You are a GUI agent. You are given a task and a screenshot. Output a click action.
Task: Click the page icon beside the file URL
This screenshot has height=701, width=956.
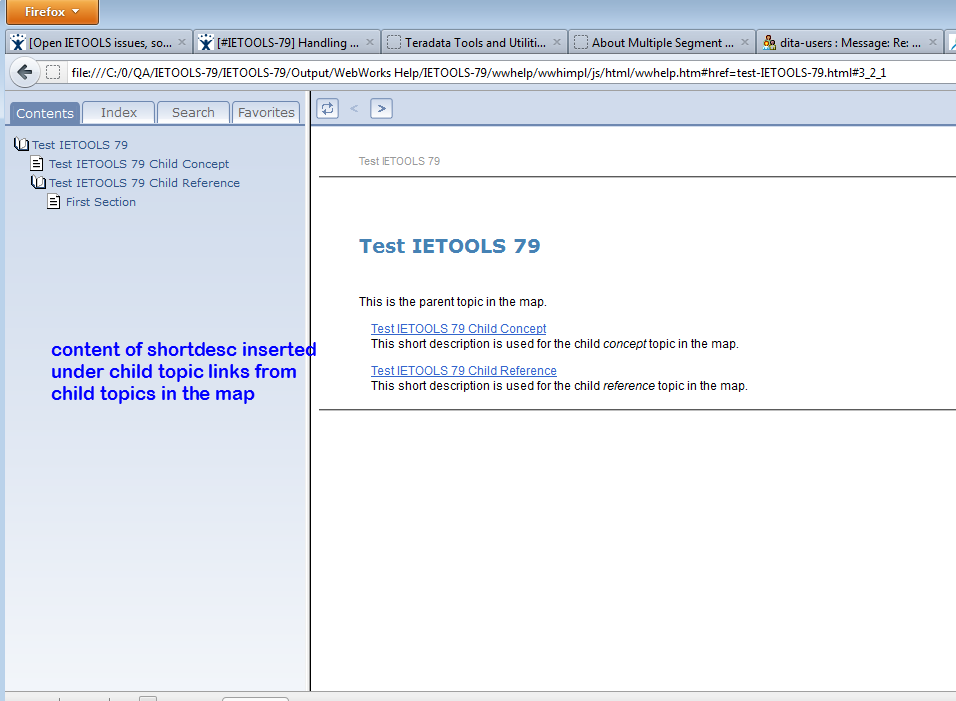pos(53,72)
